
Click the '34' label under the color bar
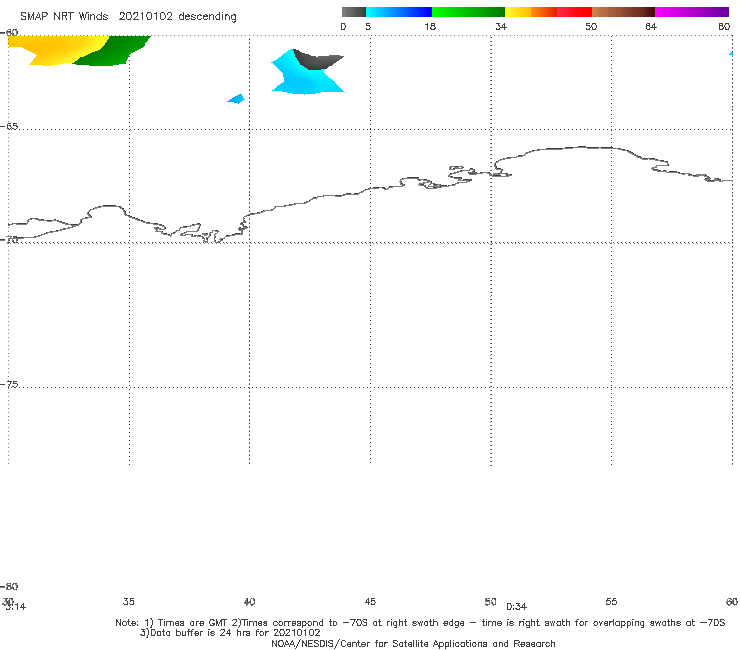pyautogui.click(x=501, y=26)
